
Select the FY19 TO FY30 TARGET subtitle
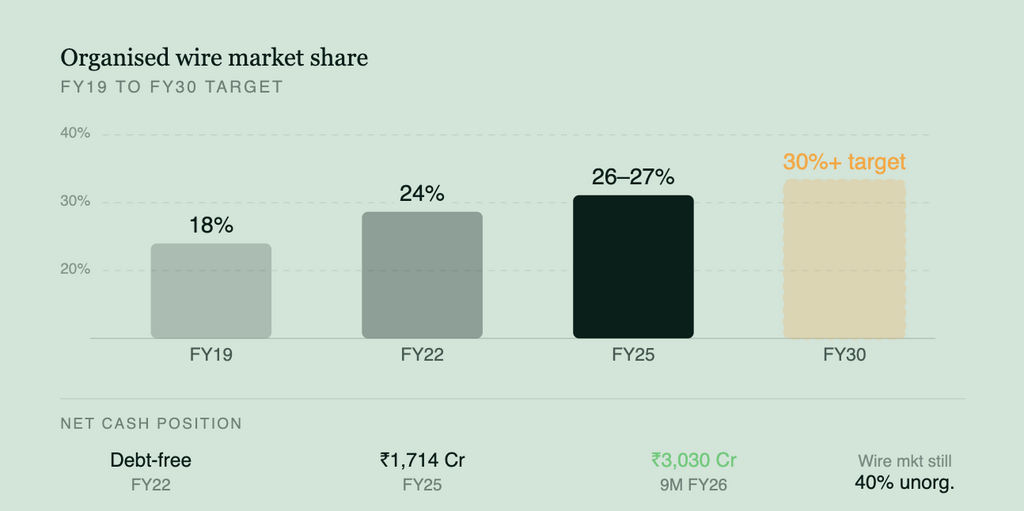click(172, 87)
